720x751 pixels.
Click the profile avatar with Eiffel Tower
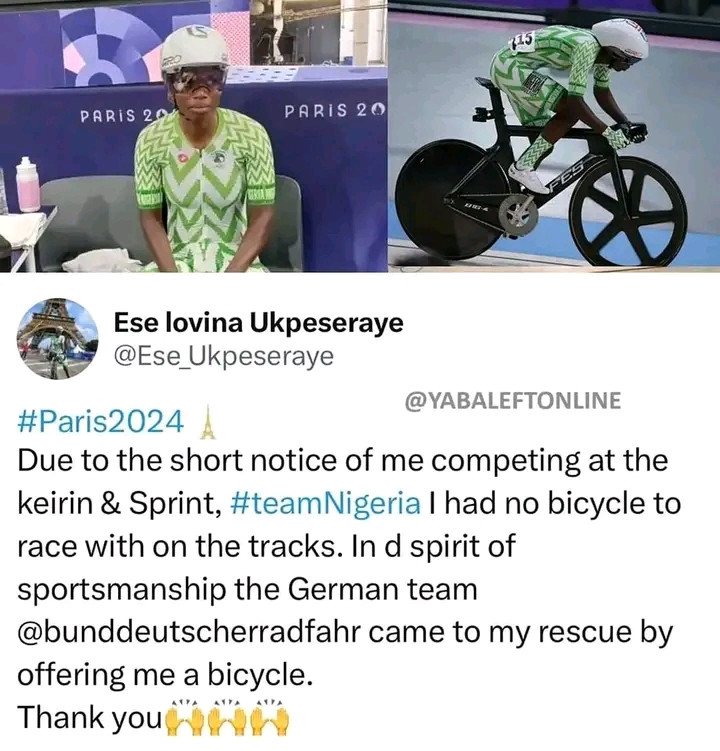tap(58, 338)
